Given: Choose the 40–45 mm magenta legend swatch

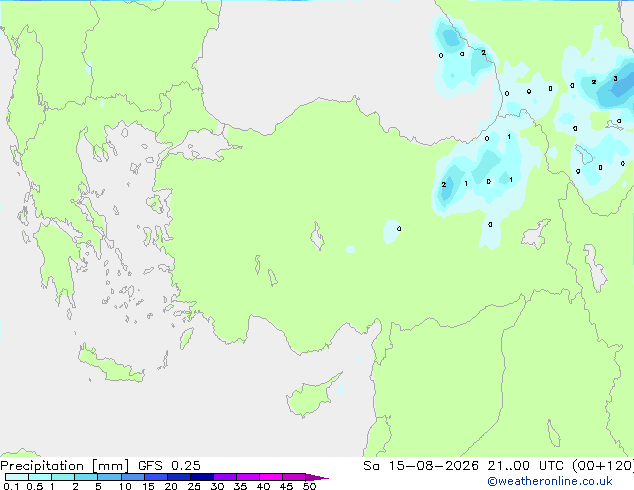Looking at the screenshot, I should pyautogui.click(x=271, y=477).
